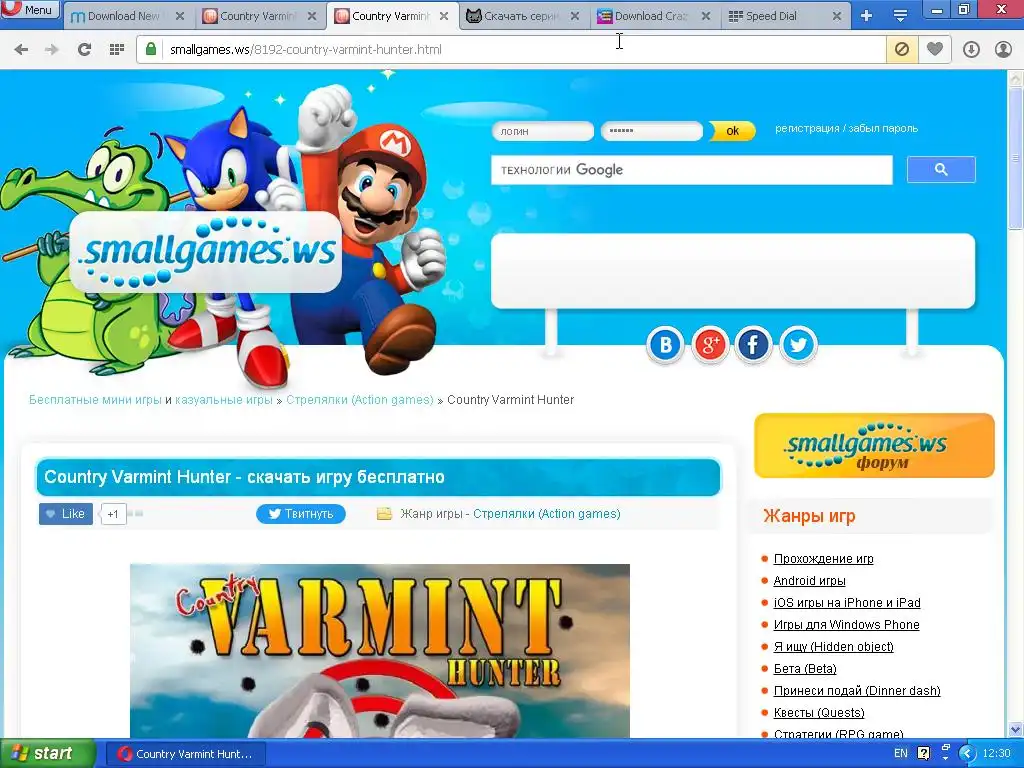
Task: Open казуальные игры breadcrumb link
Action: click(224, 400)
